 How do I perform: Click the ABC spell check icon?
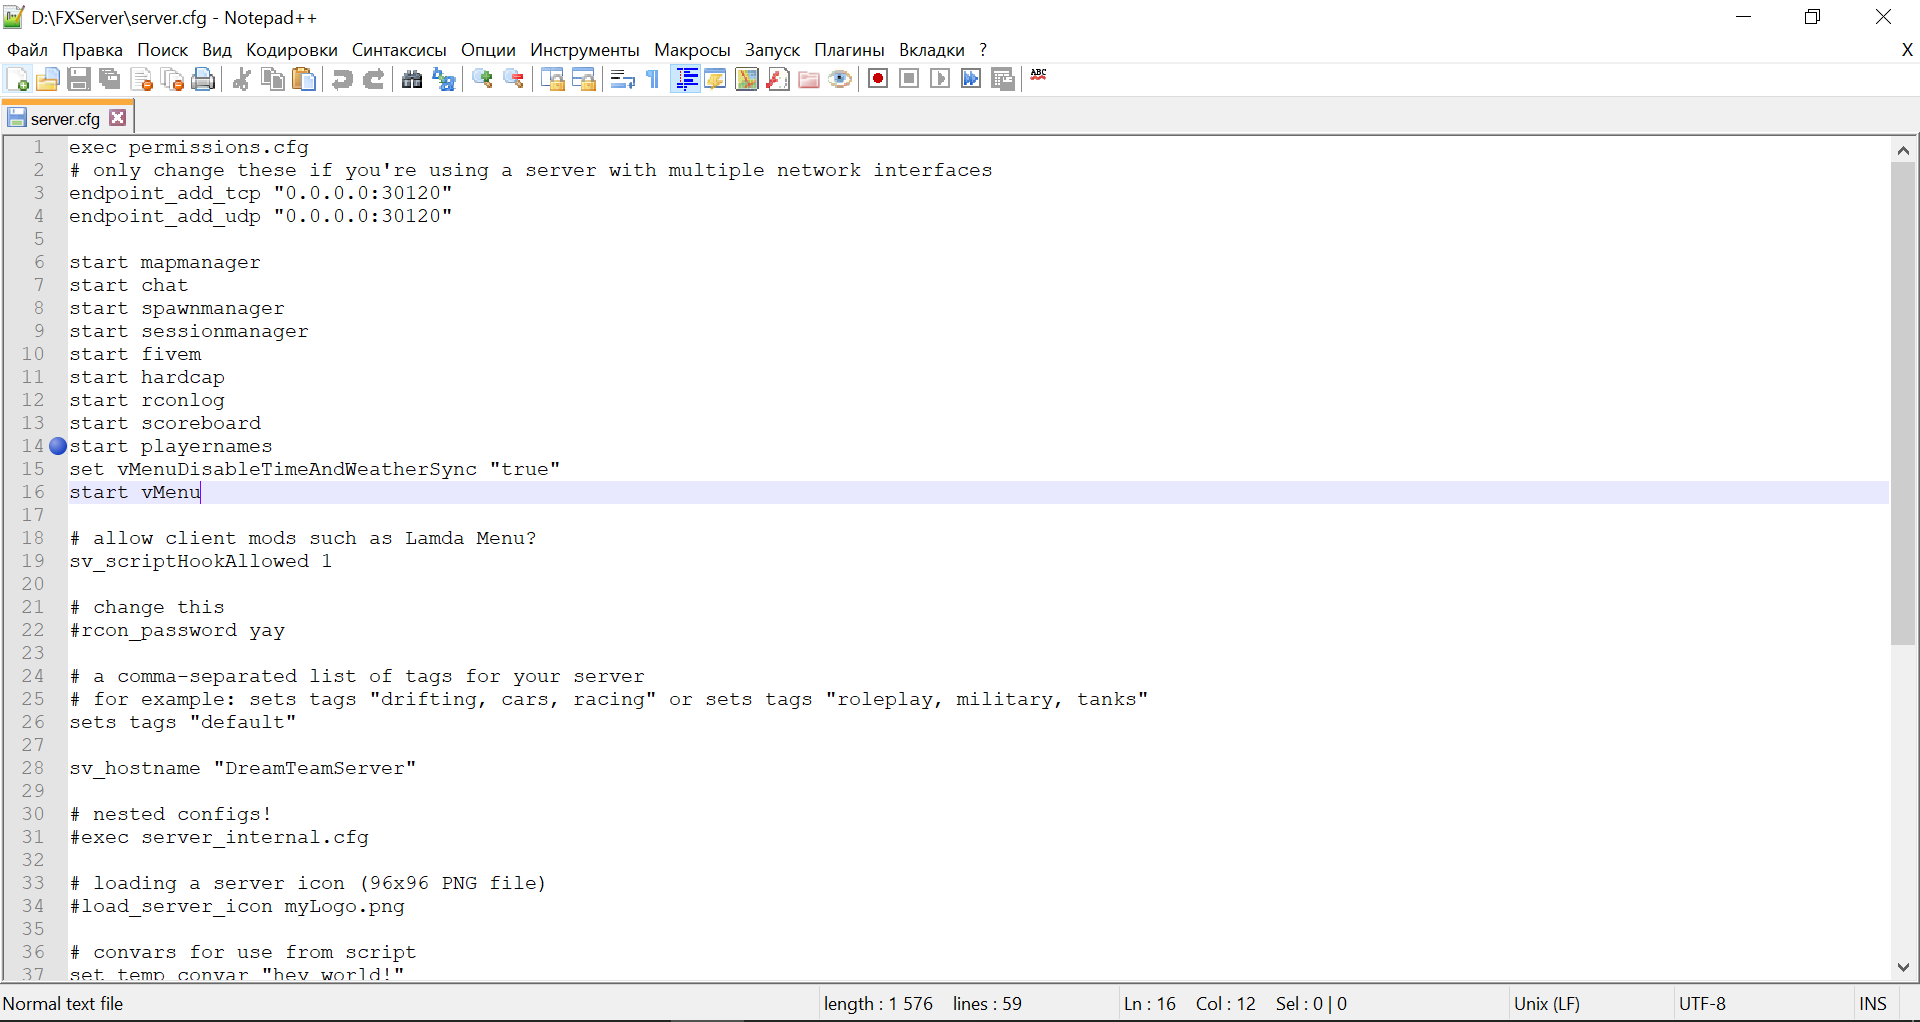coord(1039,76)
